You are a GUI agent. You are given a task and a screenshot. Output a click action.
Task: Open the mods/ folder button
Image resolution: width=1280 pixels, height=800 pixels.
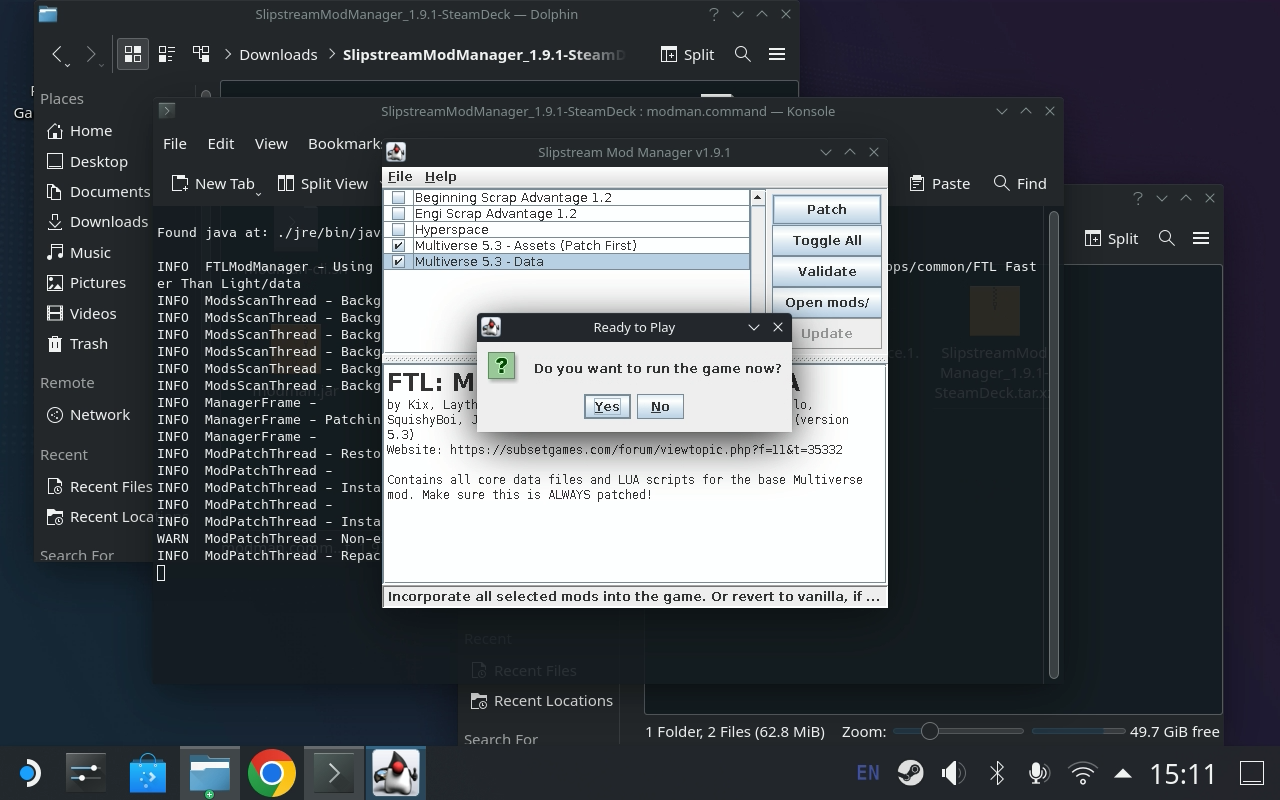point(826,302)
